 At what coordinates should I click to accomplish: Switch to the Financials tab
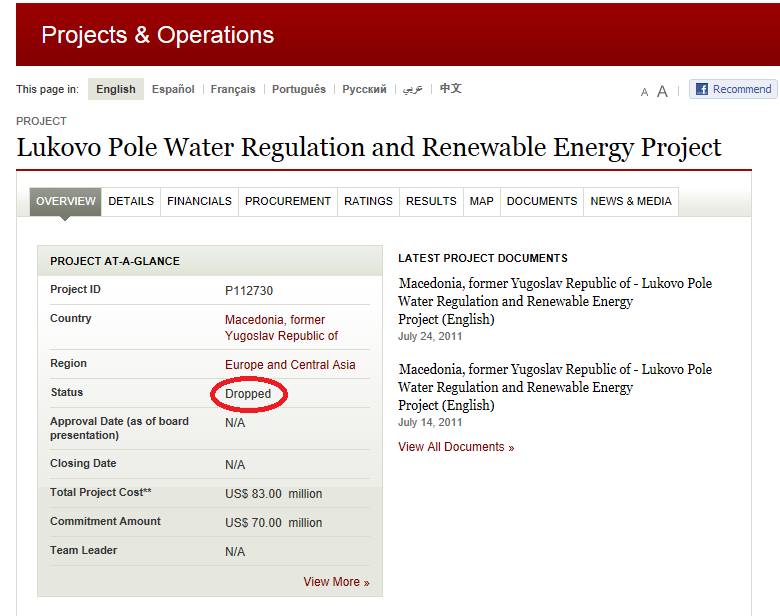tap(199, 201)
